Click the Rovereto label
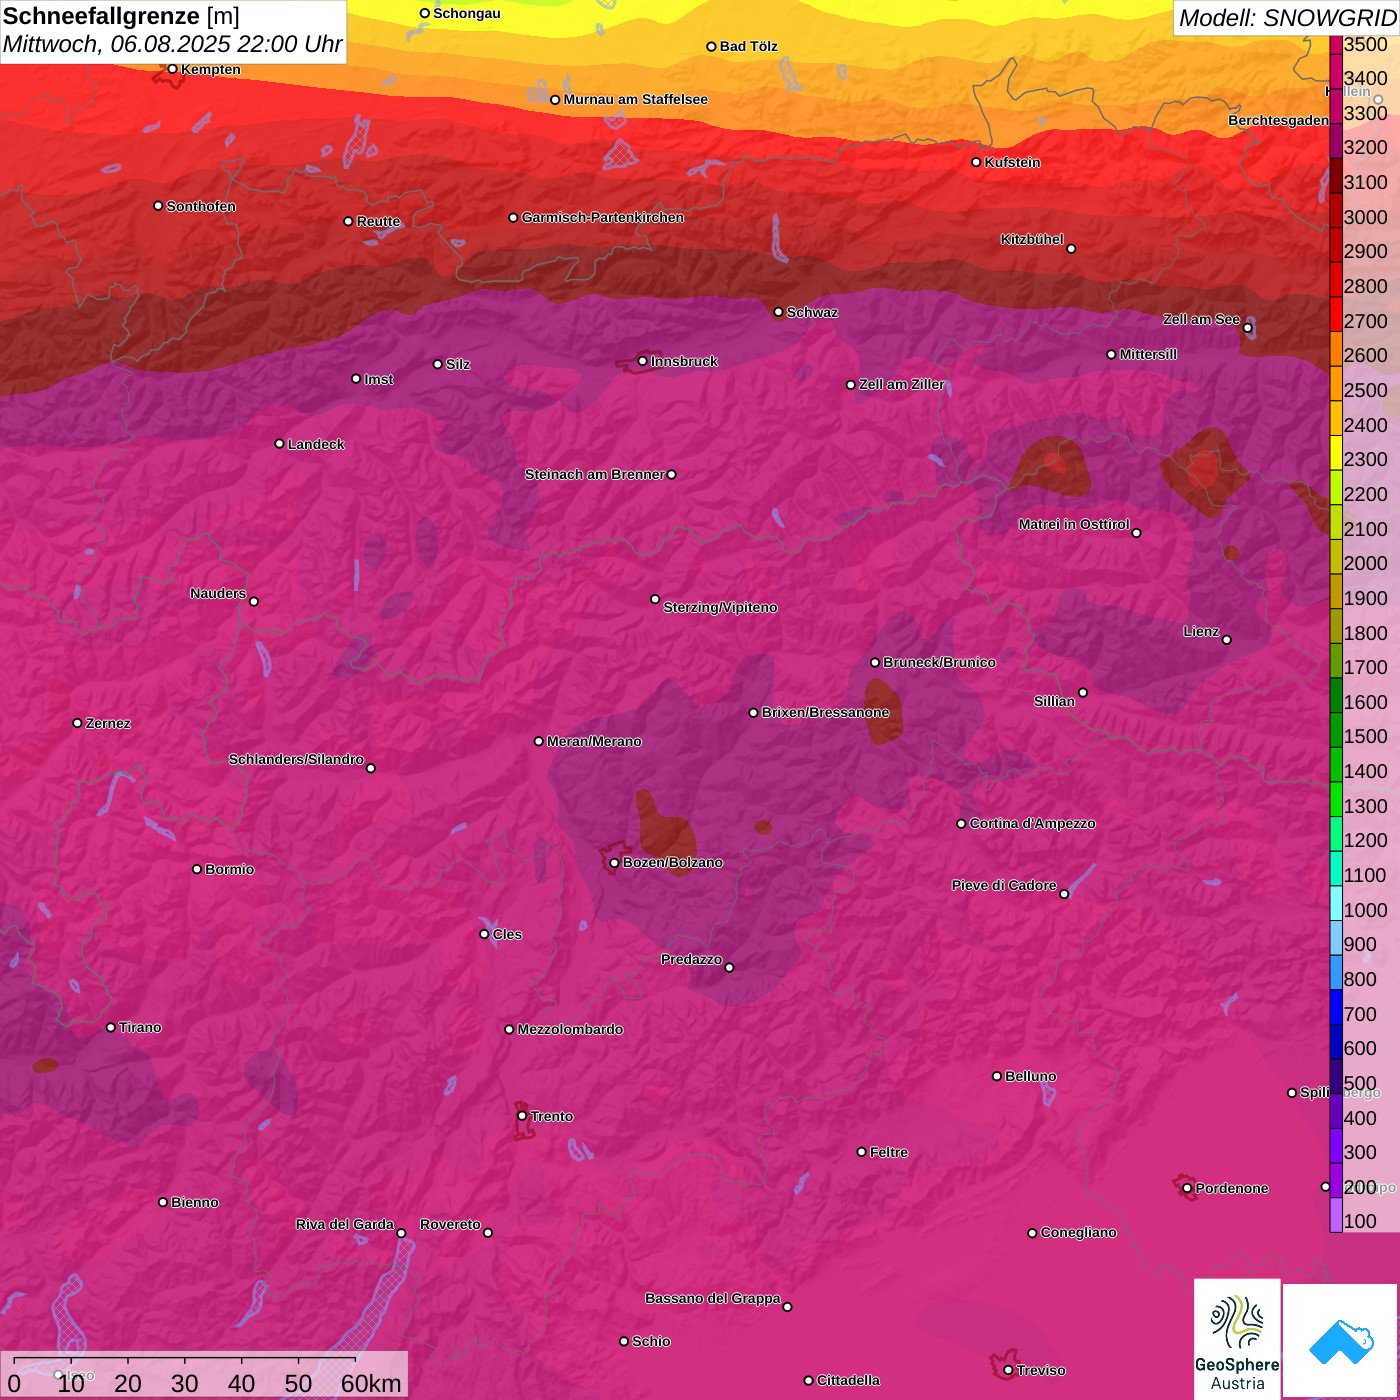This screenshot has width=1400, height=1400. coord(450,1224)
